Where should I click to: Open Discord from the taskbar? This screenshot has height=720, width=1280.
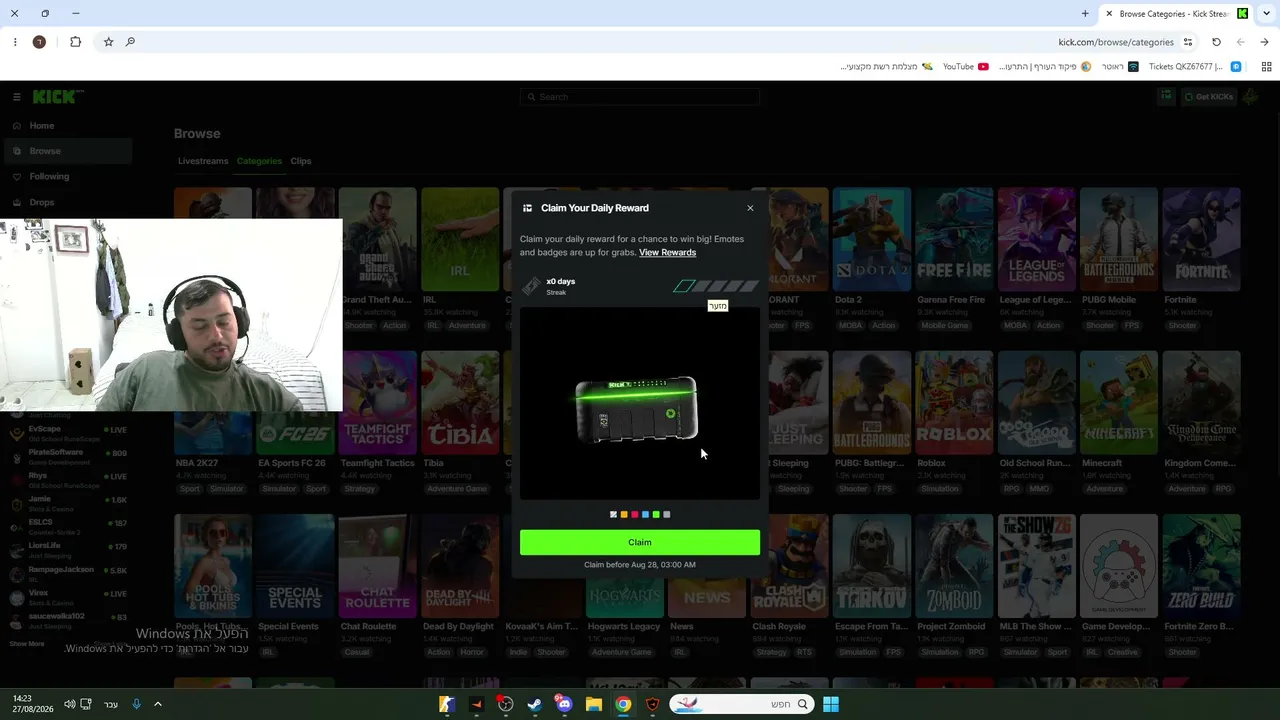pos(564,704)
